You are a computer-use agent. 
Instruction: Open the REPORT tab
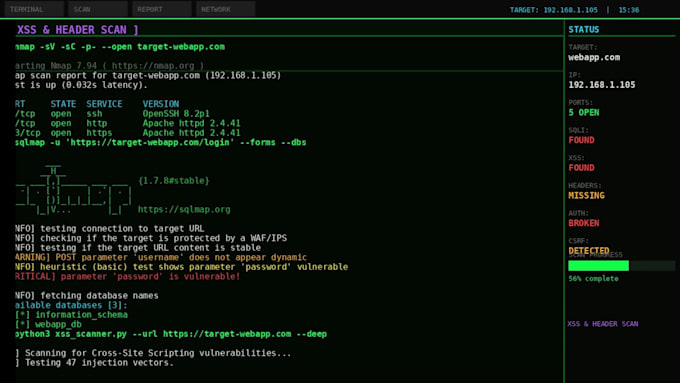[161, 9]
